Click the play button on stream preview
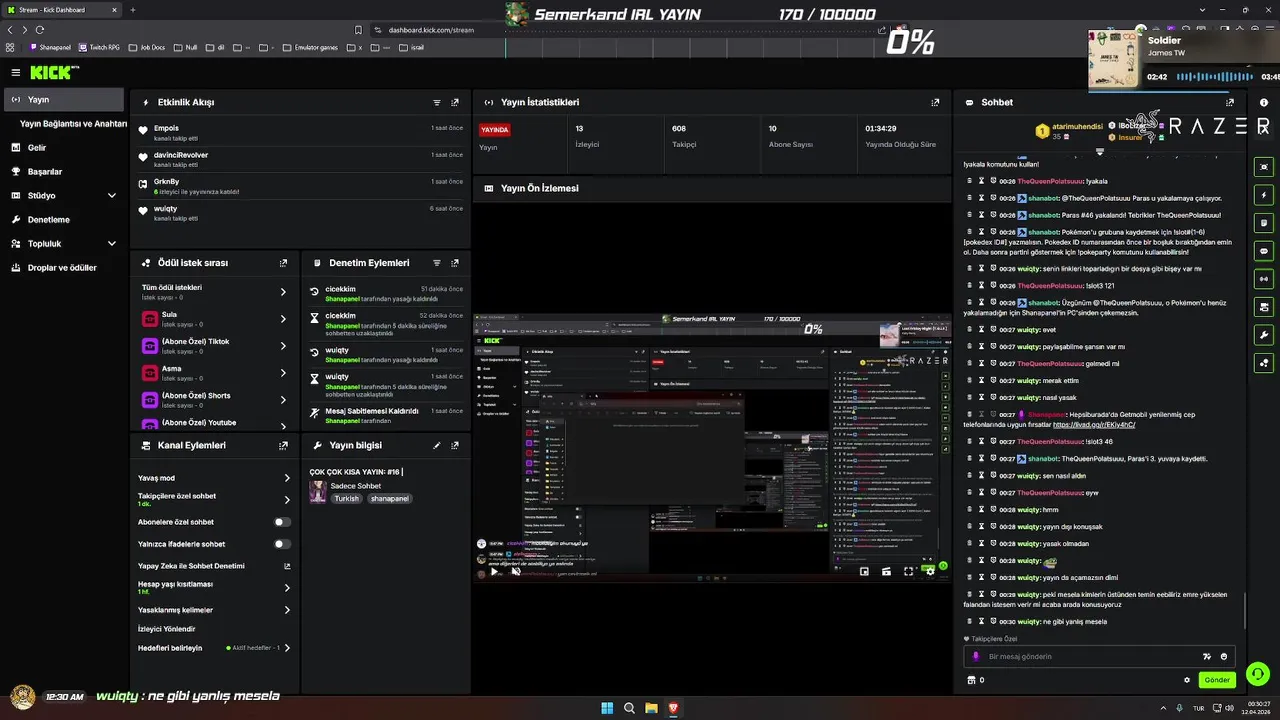 pyautogui.click(x=494, y=571)
